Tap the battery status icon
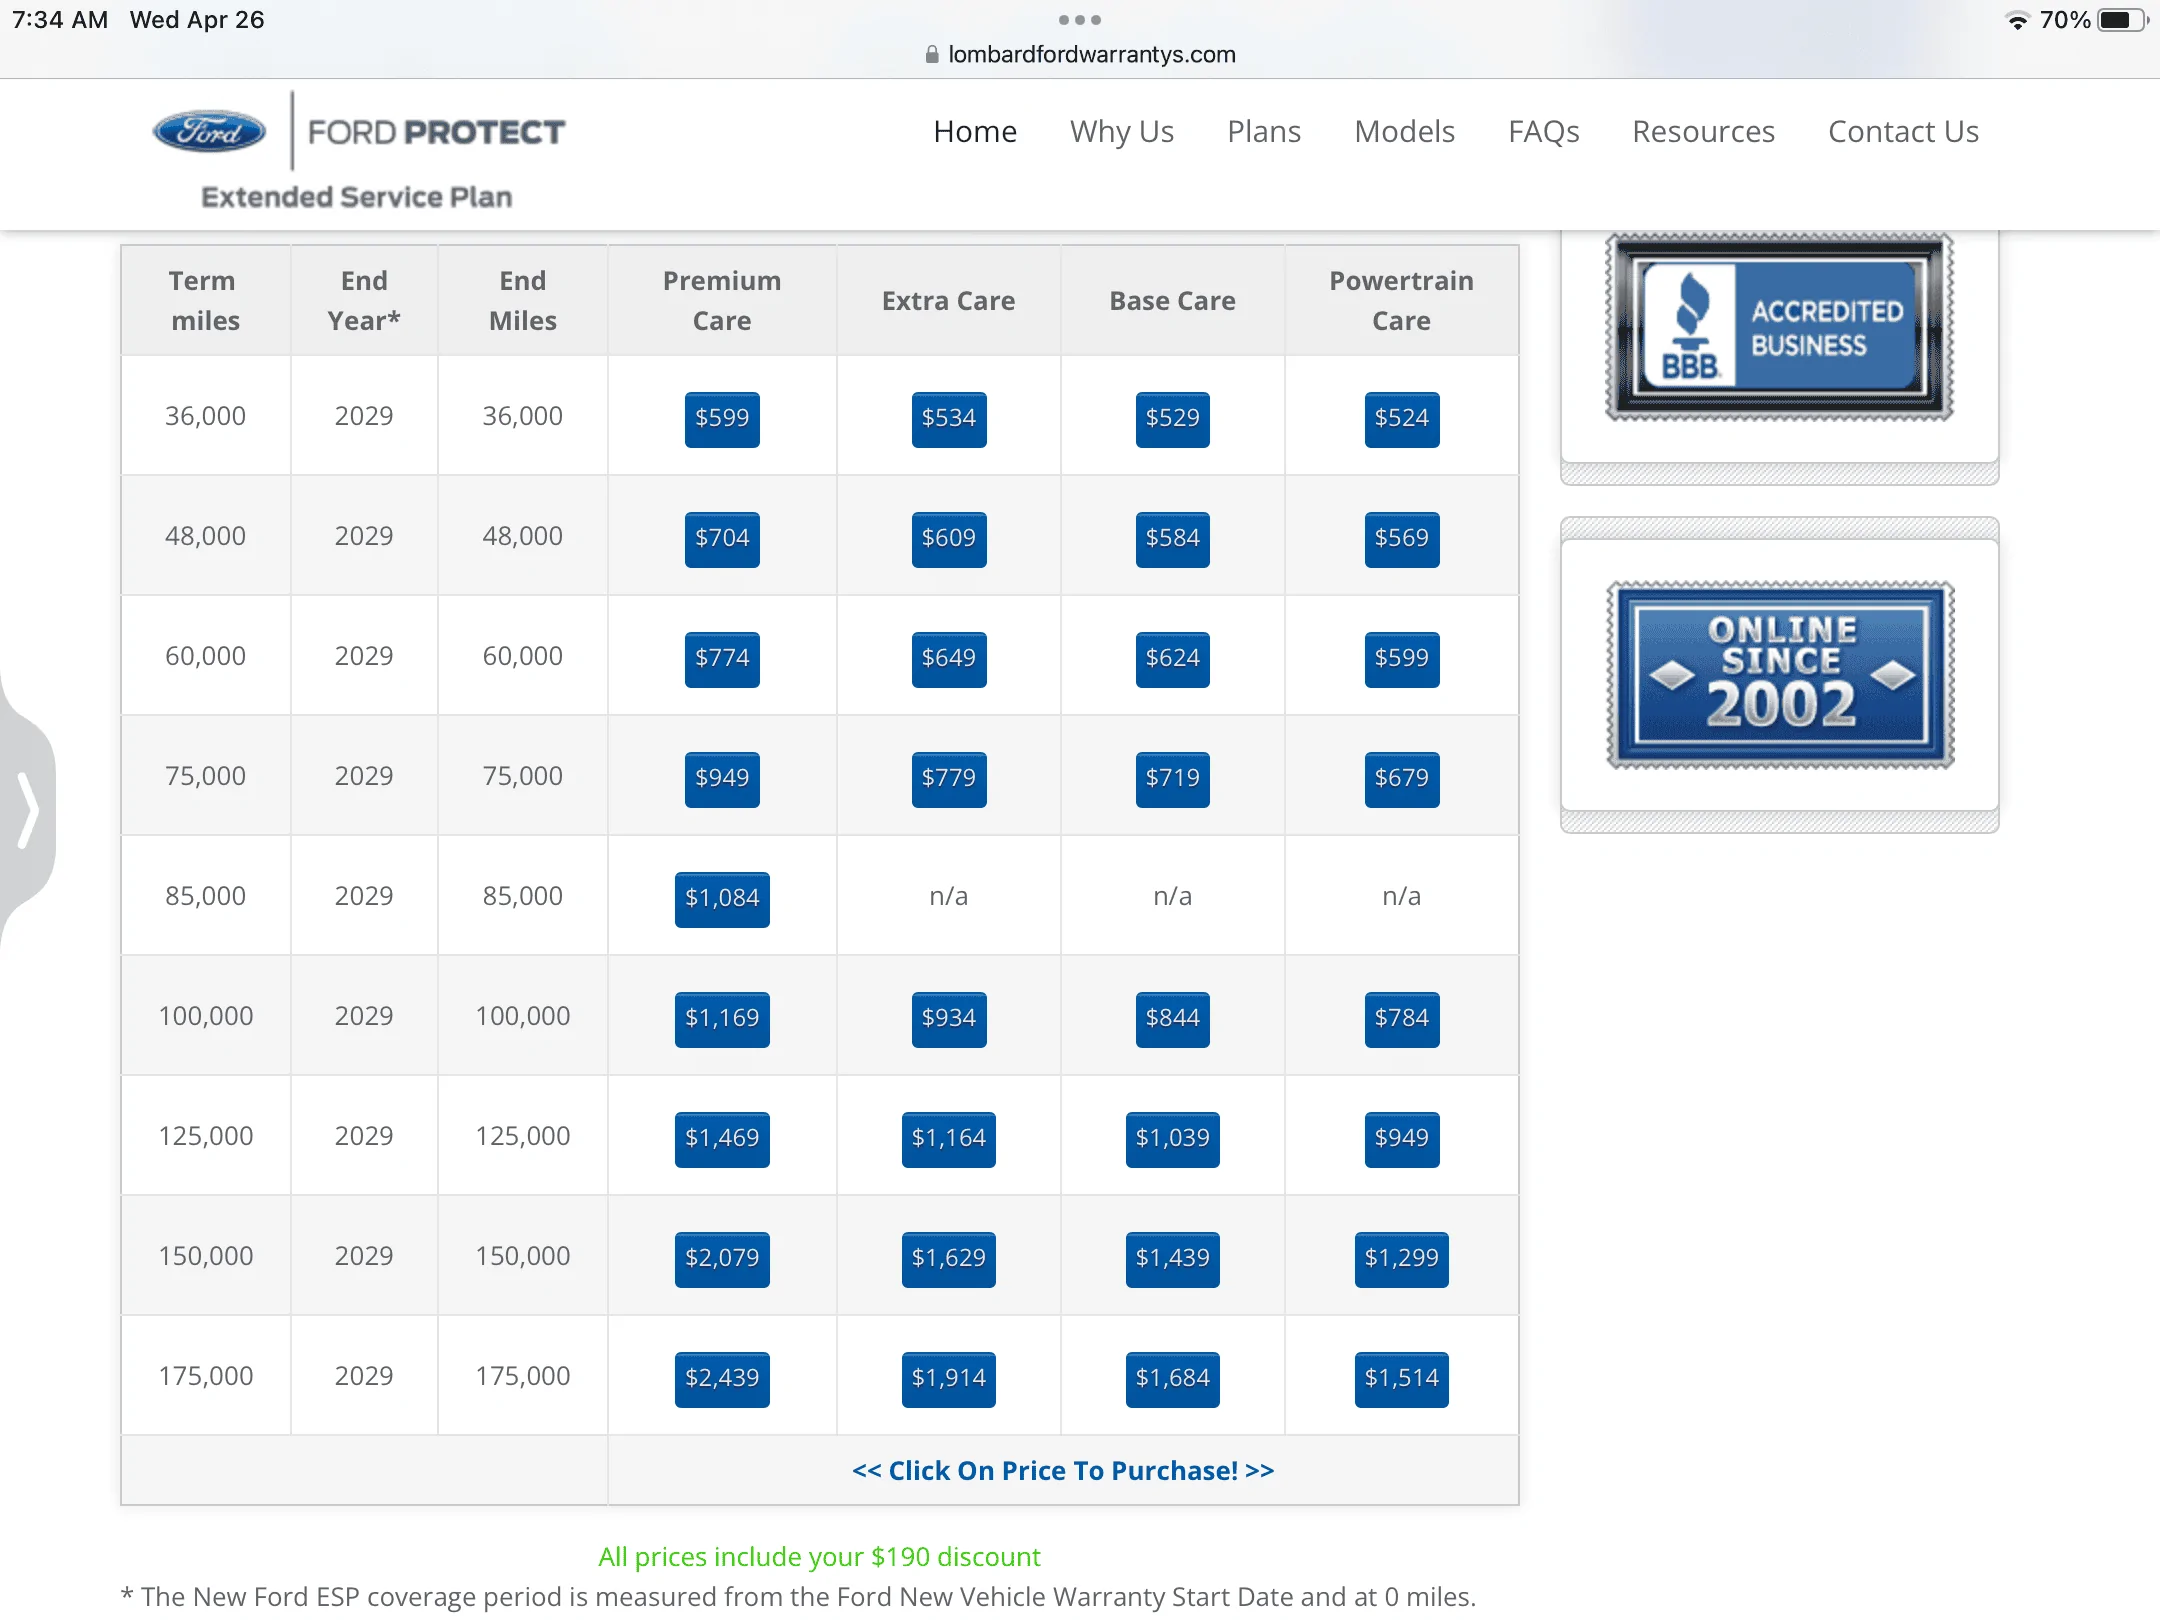This screenshot has width=2160, height=1620. click(2122, 20)
